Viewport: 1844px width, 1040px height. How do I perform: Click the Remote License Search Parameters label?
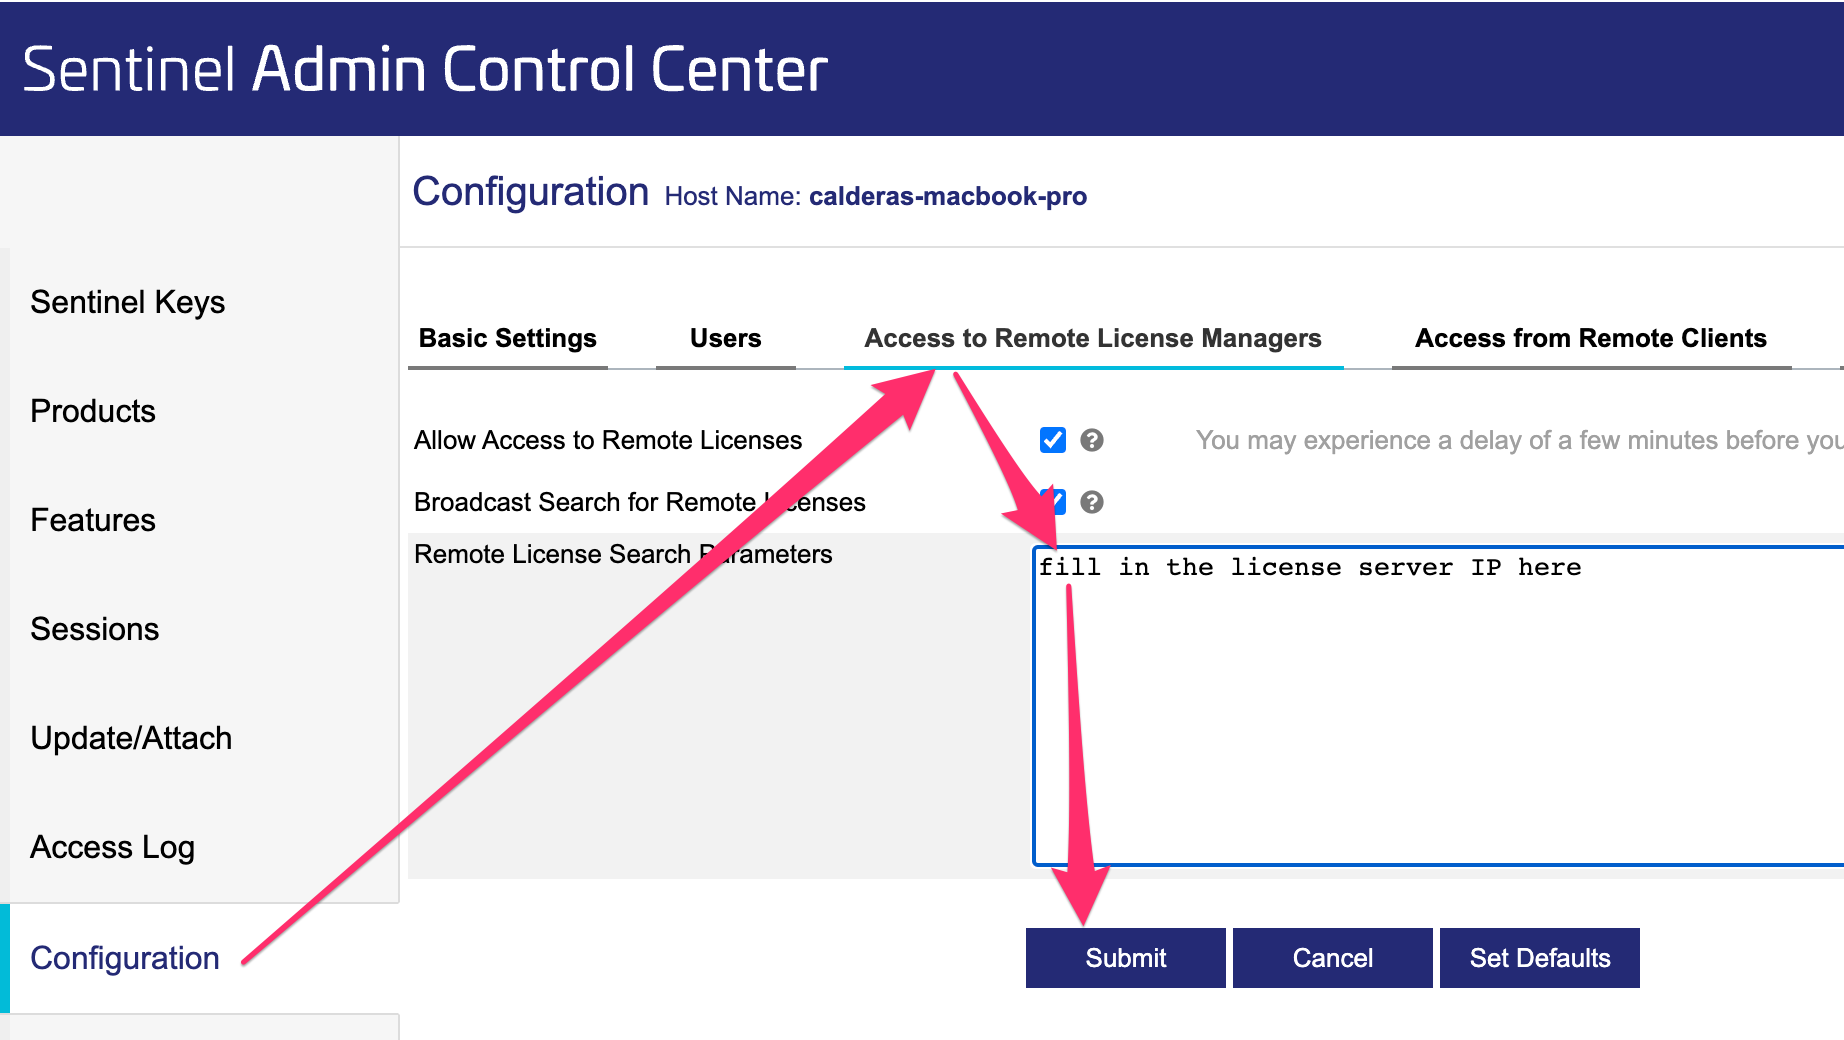point(623,554)
